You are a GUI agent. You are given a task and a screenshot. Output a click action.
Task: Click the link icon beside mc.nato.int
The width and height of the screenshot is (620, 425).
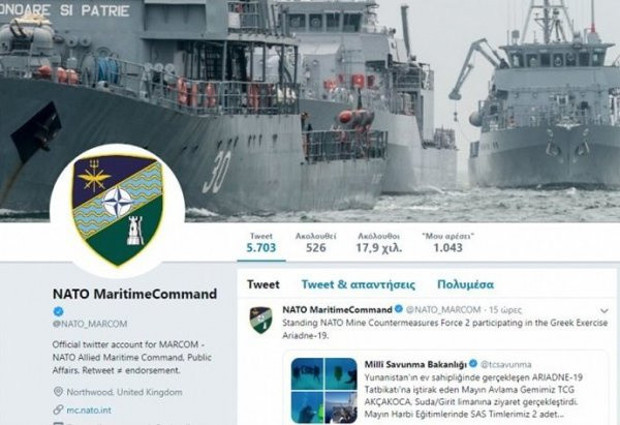(x=58, y=410)
